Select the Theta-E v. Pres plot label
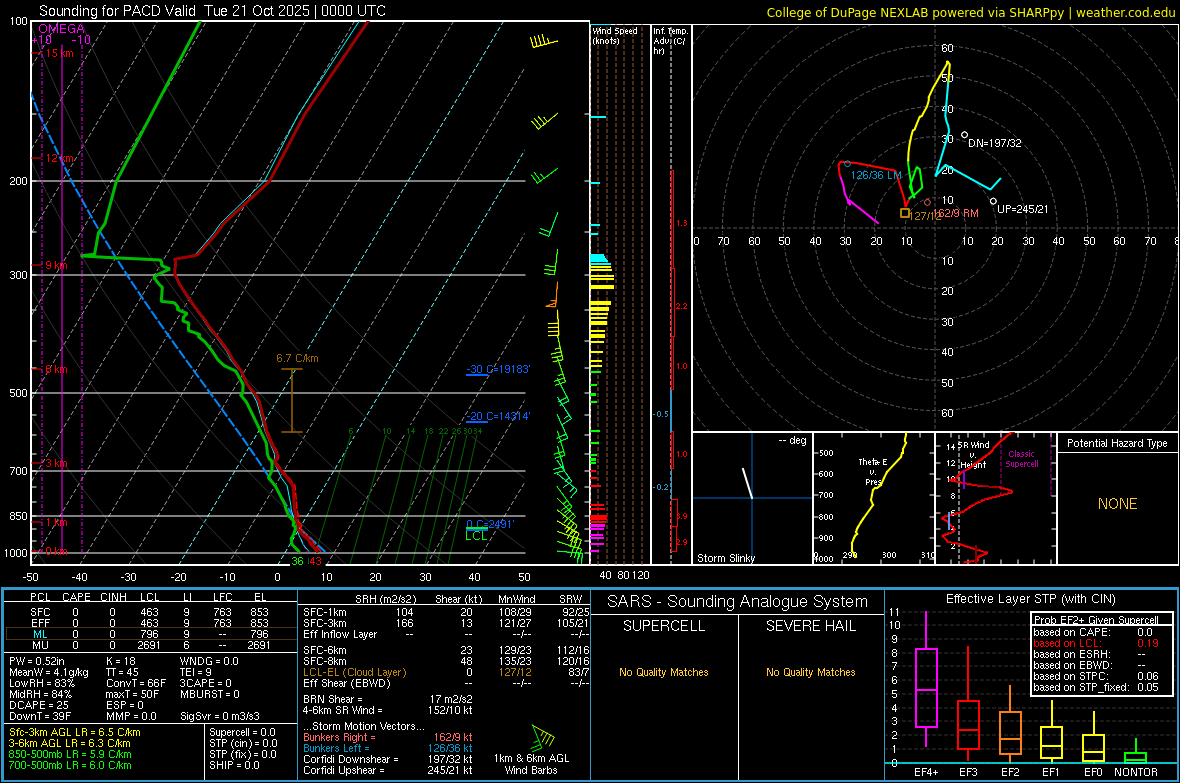 873,471
